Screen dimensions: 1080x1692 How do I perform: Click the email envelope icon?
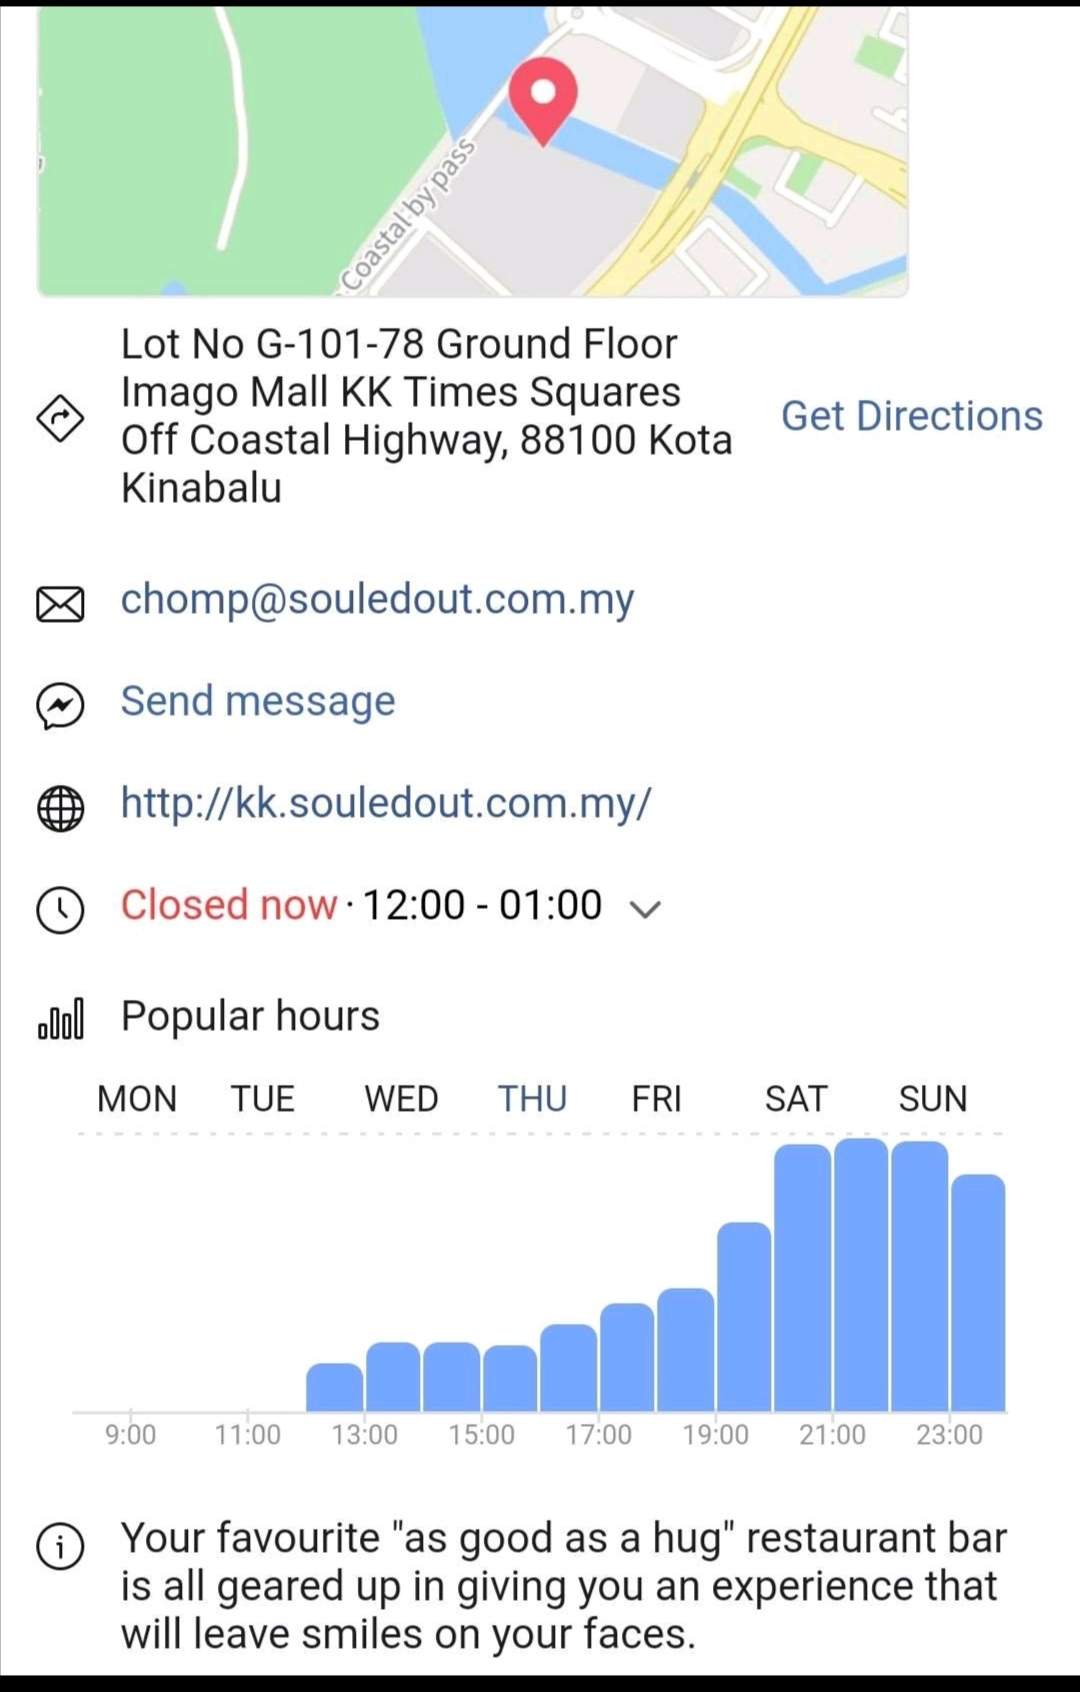click(60, 605)
